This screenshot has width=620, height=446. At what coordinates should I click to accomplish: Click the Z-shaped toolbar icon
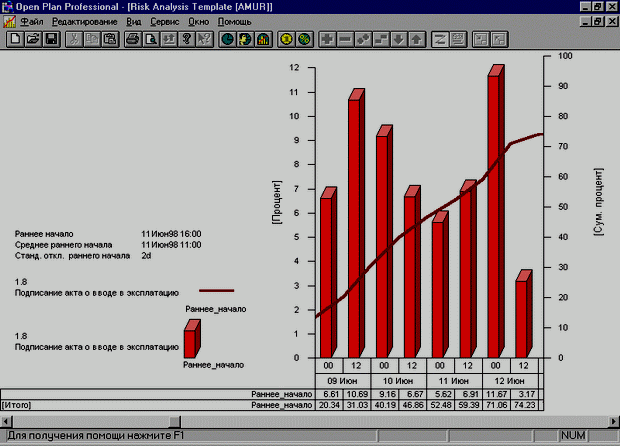[440, 39]
